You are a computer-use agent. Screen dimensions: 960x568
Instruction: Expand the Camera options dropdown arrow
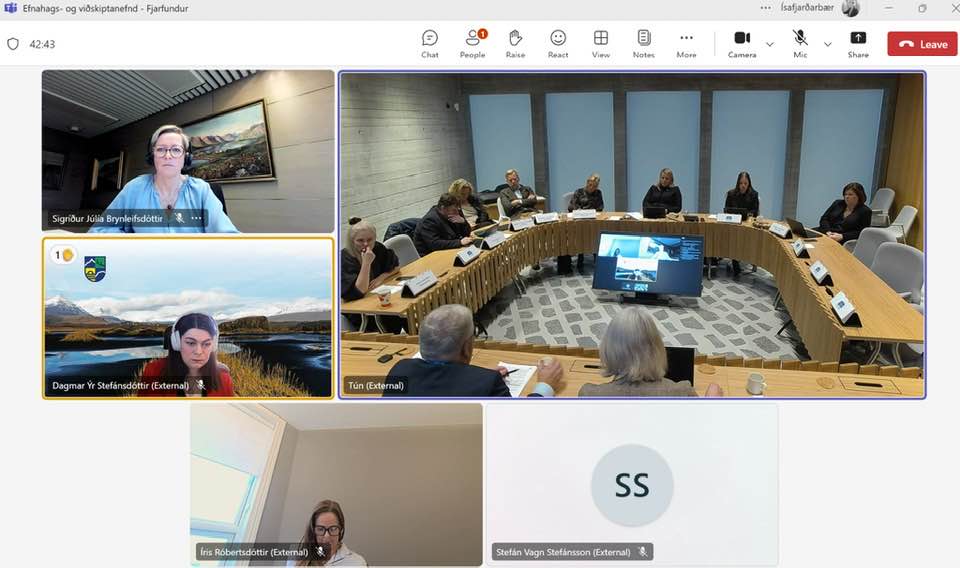[x=769, y=44]
